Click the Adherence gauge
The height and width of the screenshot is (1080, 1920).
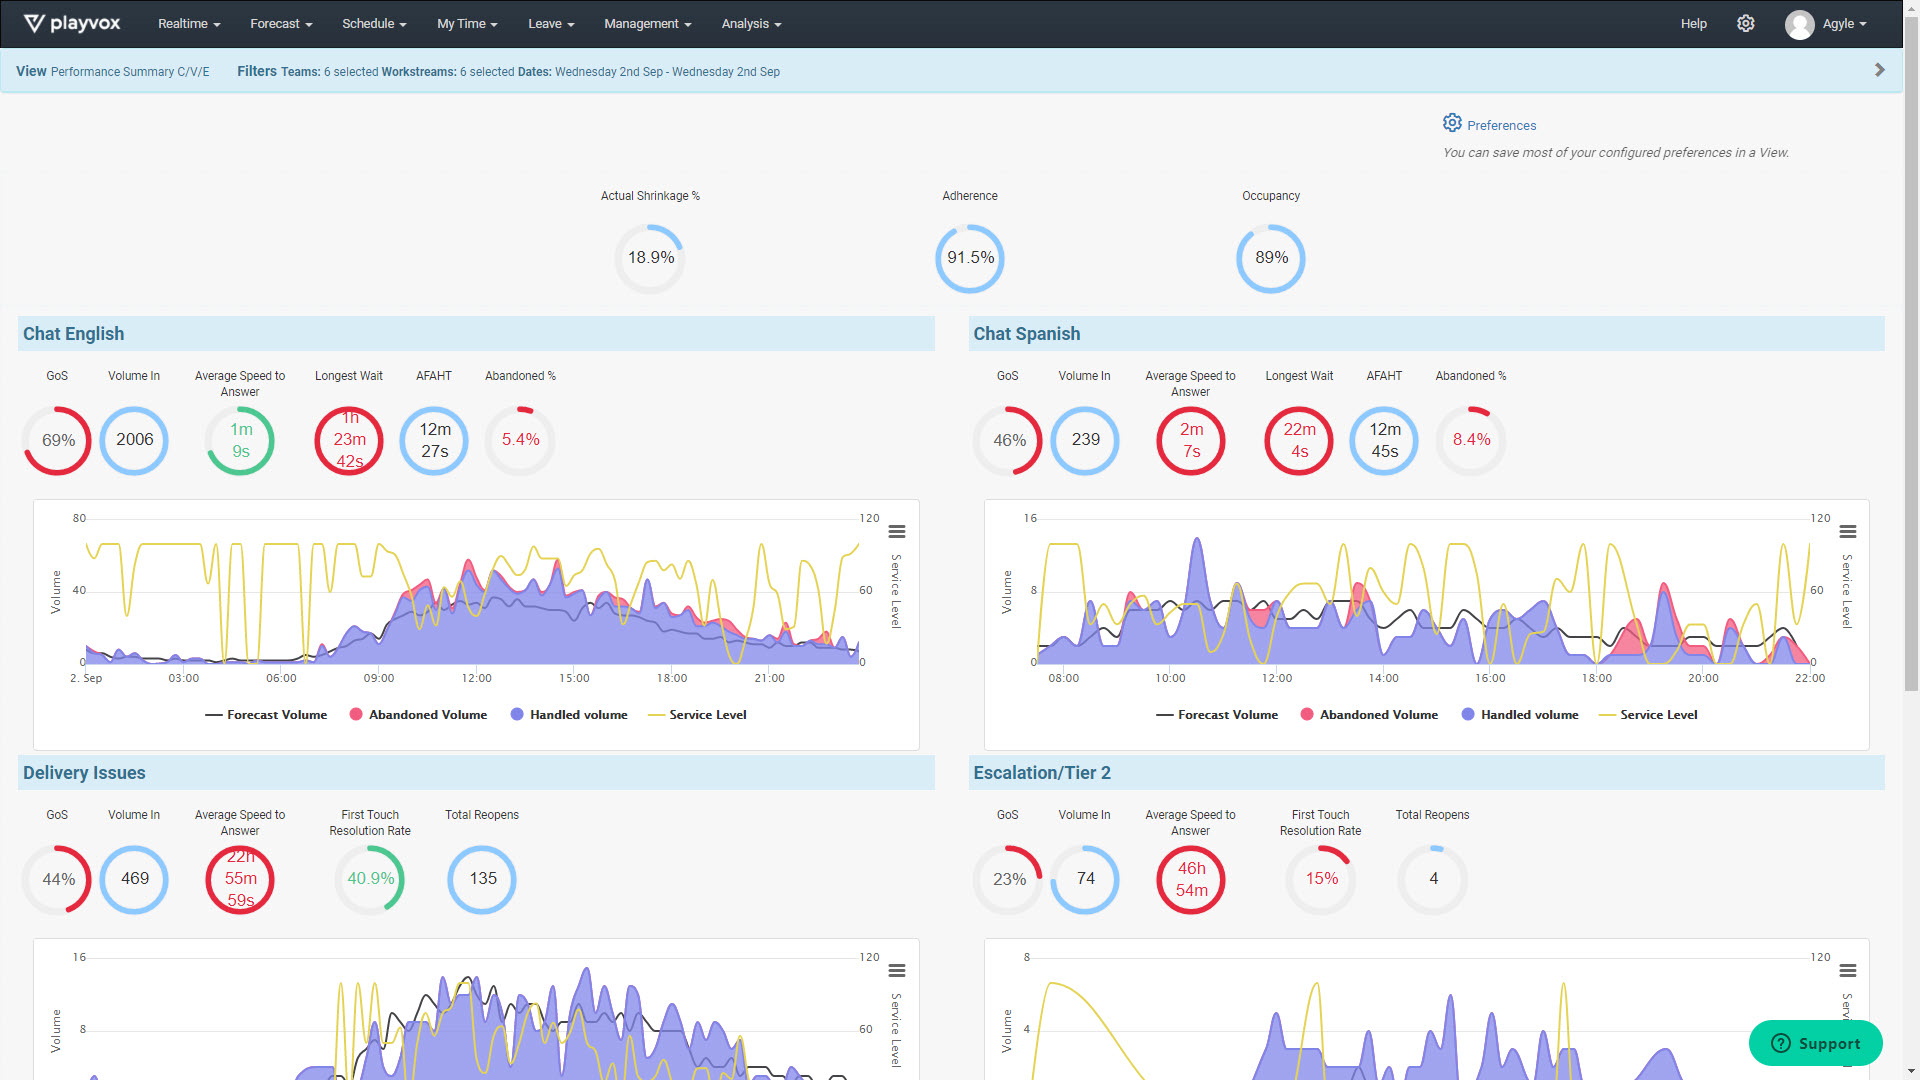point(969,258)
